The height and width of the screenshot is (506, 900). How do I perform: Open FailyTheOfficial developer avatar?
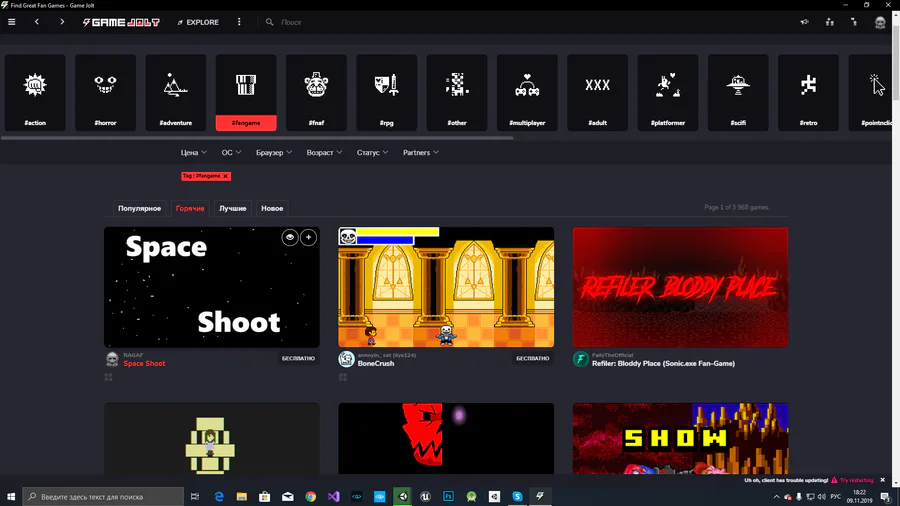[x=580, y=359]
